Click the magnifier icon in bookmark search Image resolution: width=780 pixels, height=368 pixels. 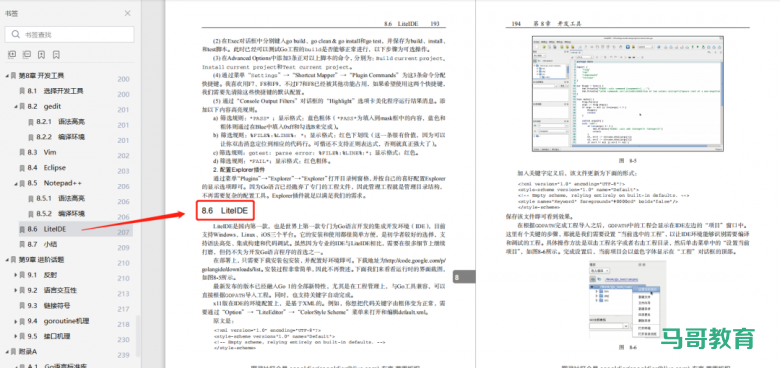coord(15,34)
